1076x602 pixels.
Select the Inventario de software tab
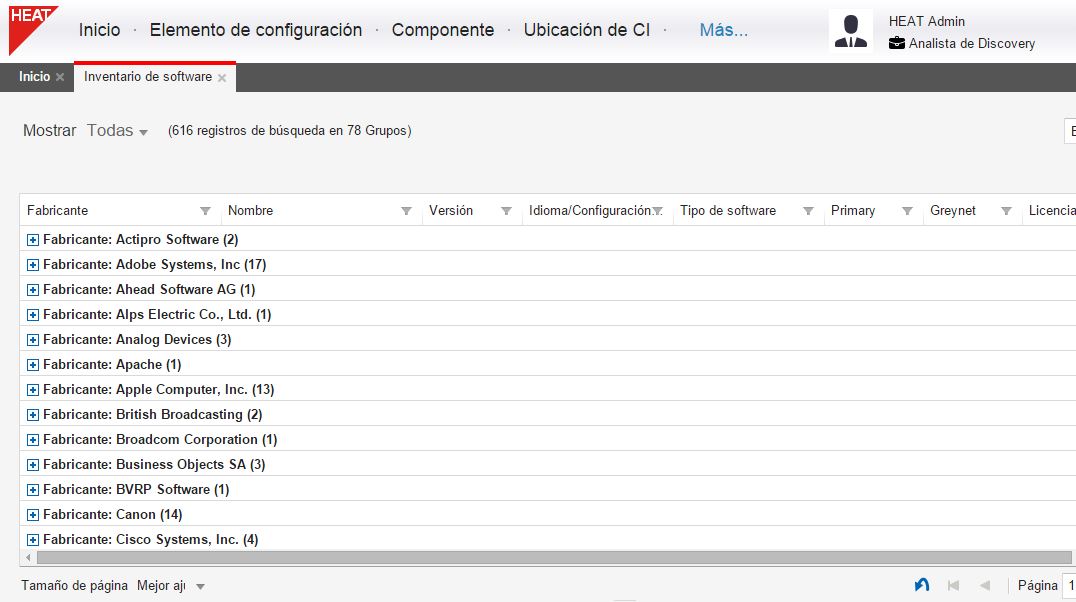pos(148,77)
